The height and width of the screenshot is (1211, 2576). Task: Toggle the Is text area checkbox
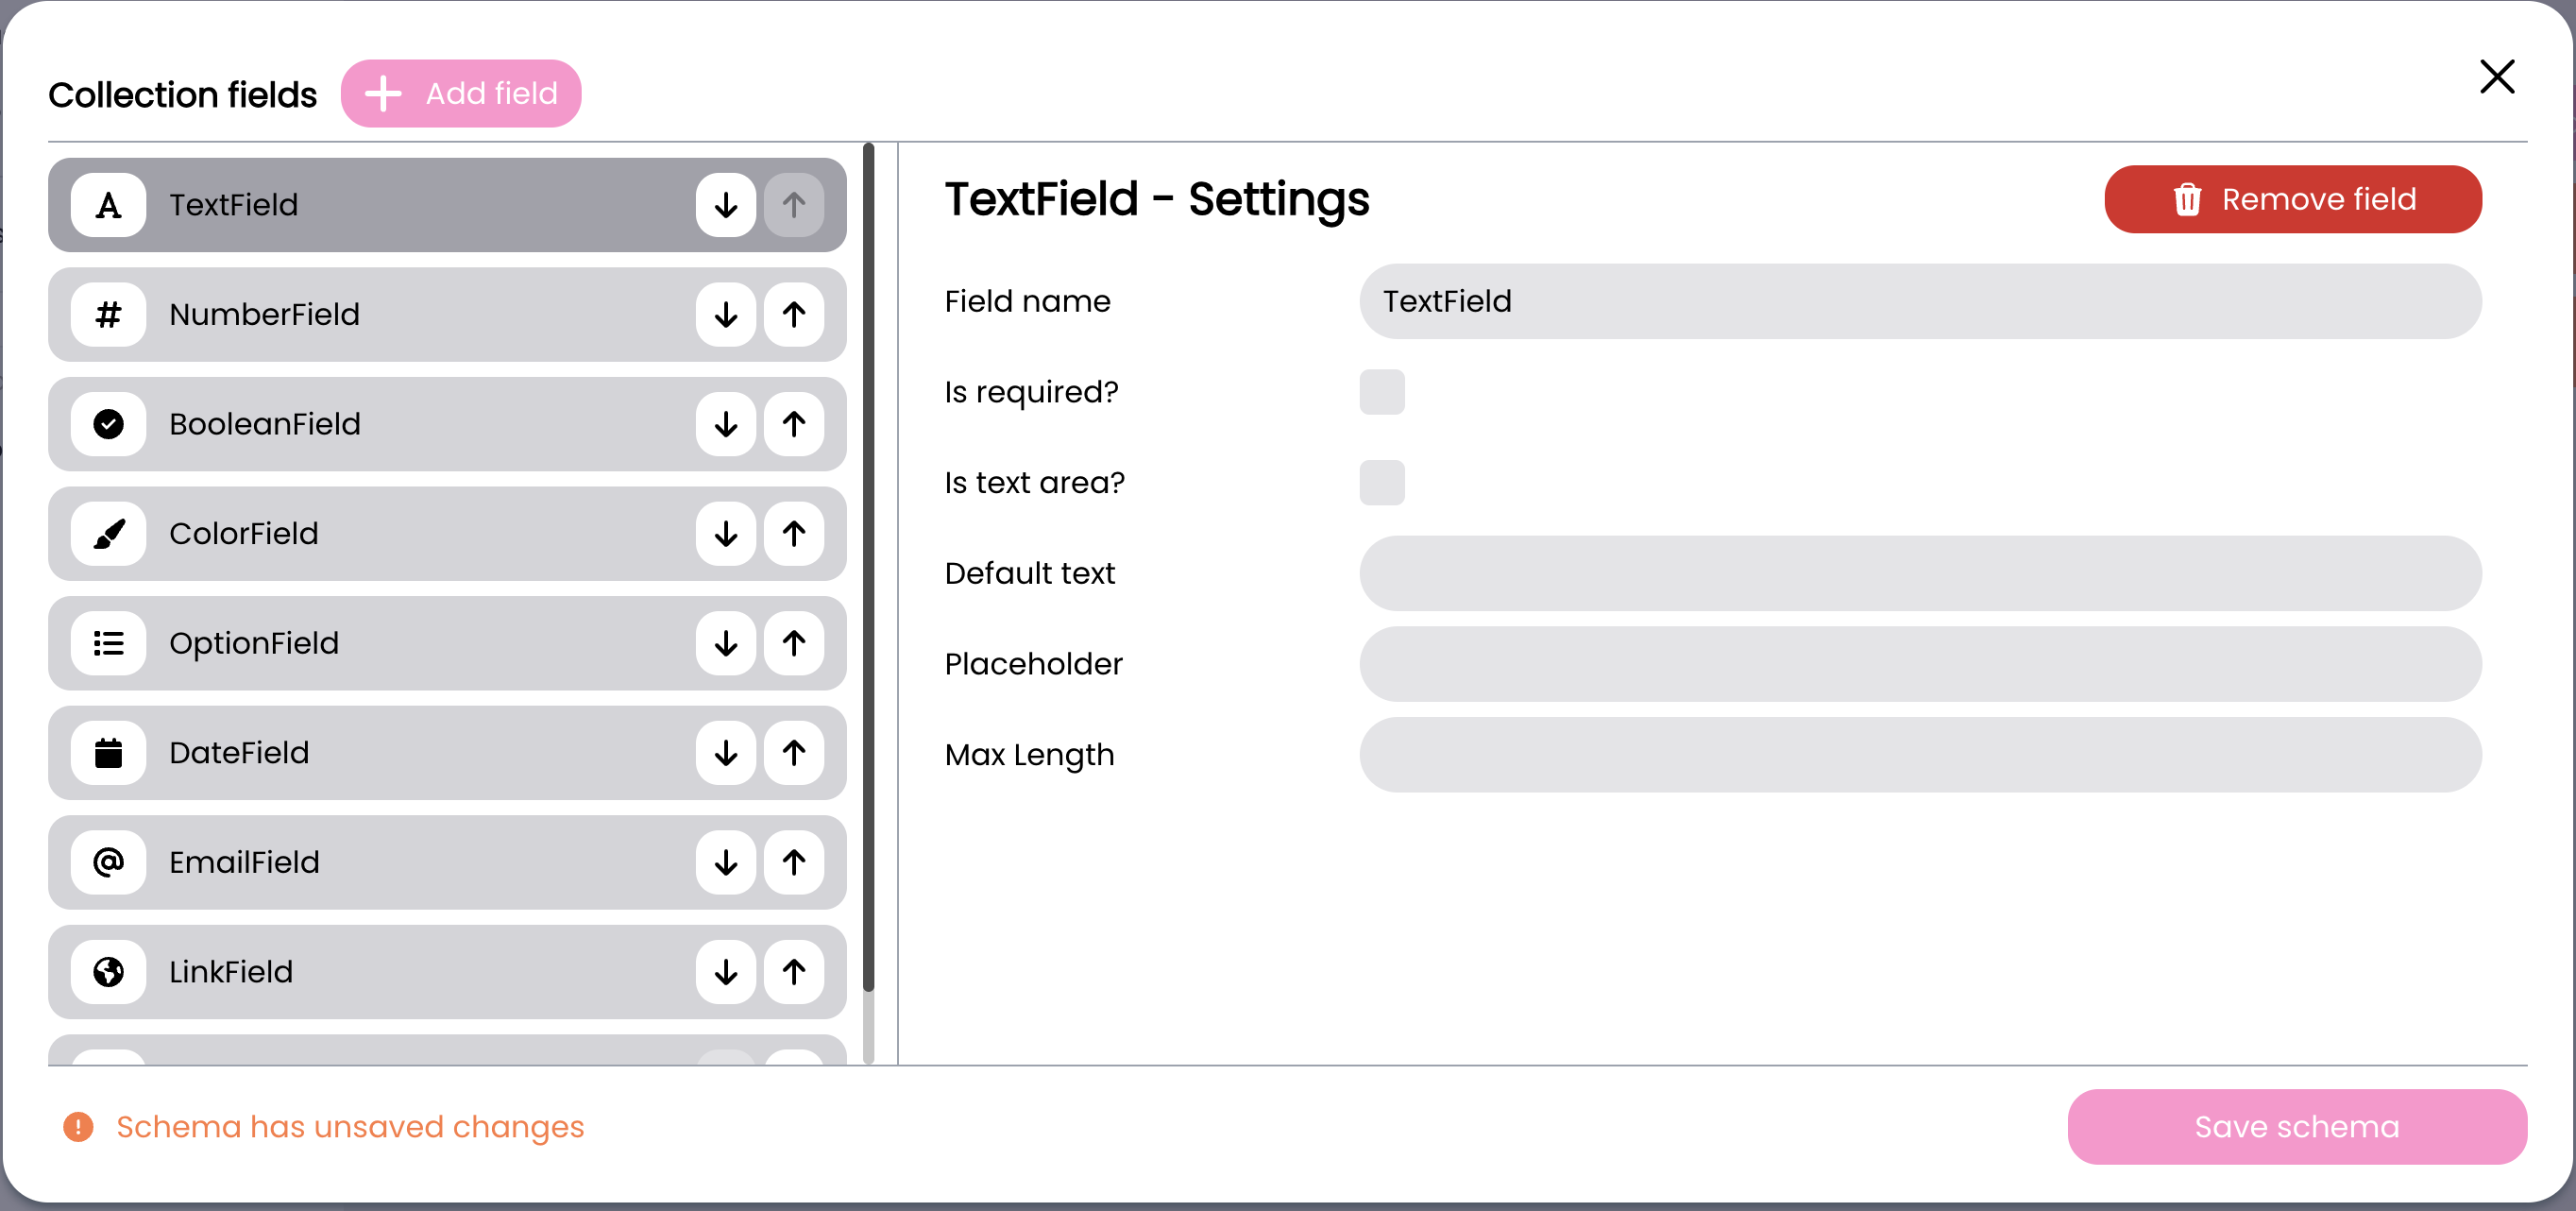(1381, 483)
